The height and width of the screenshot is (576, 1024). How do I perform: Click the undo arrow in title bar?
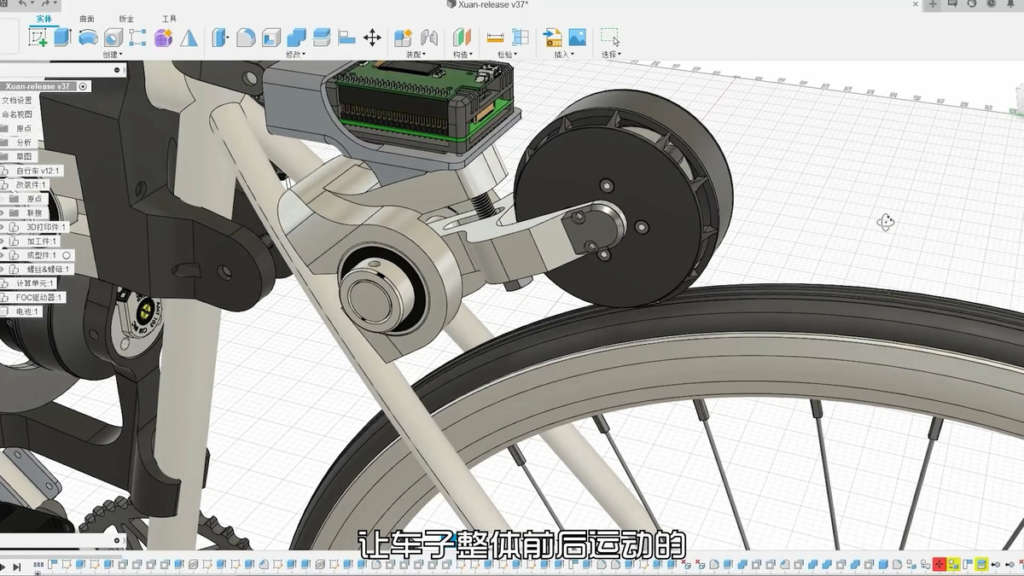point(24,3)
